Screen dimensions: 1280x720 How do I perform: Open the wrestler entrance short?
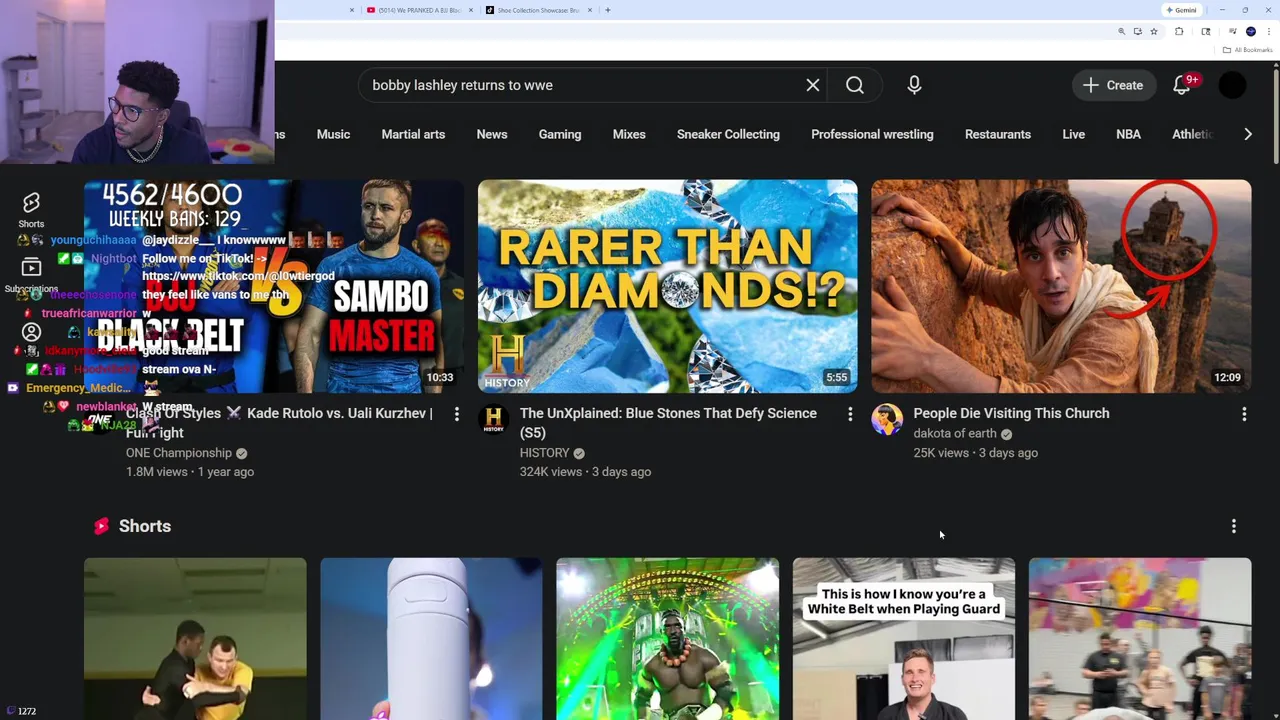pyautogui.click(x=667, y=639)
